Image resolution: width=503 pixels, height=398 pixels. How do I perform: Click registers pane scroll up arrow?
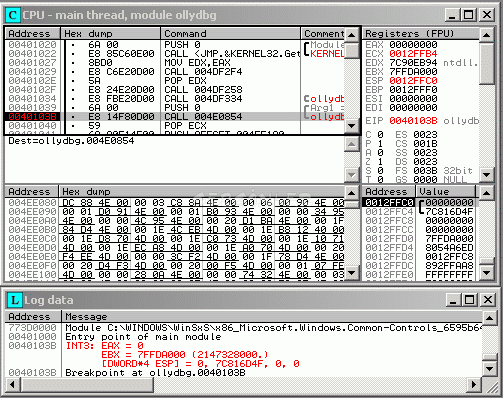pyautogui.click(x=486, y=34)
